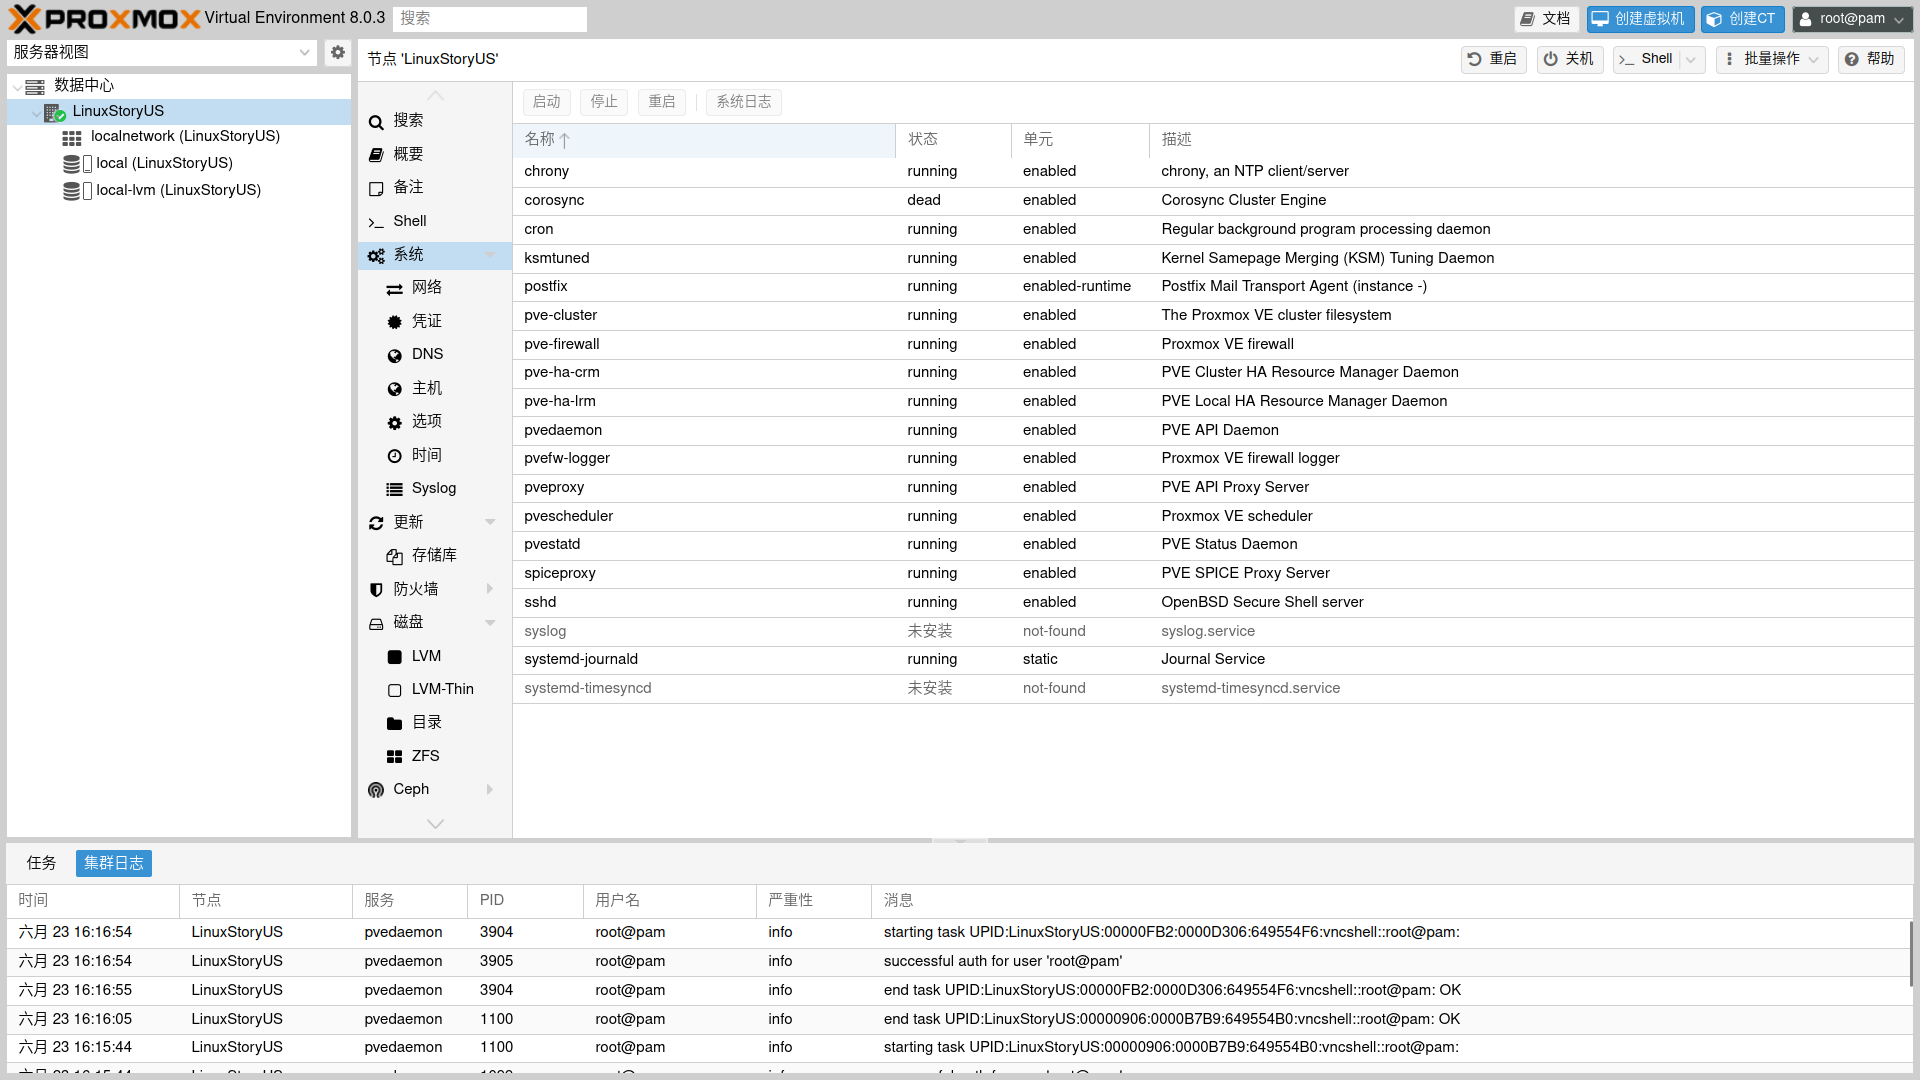
Task: Select the systemd-journald service row
Action: [x=1213, y=660]
